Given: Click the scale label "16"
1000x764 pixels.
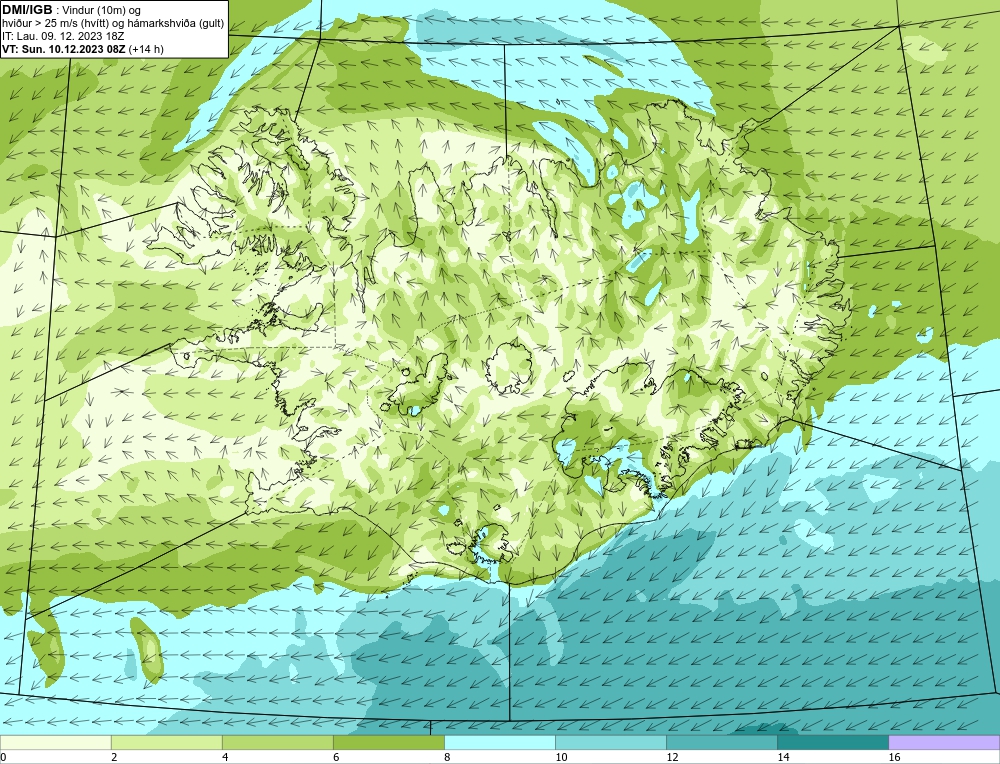Looking at the screenshot, I should point(893,757).
